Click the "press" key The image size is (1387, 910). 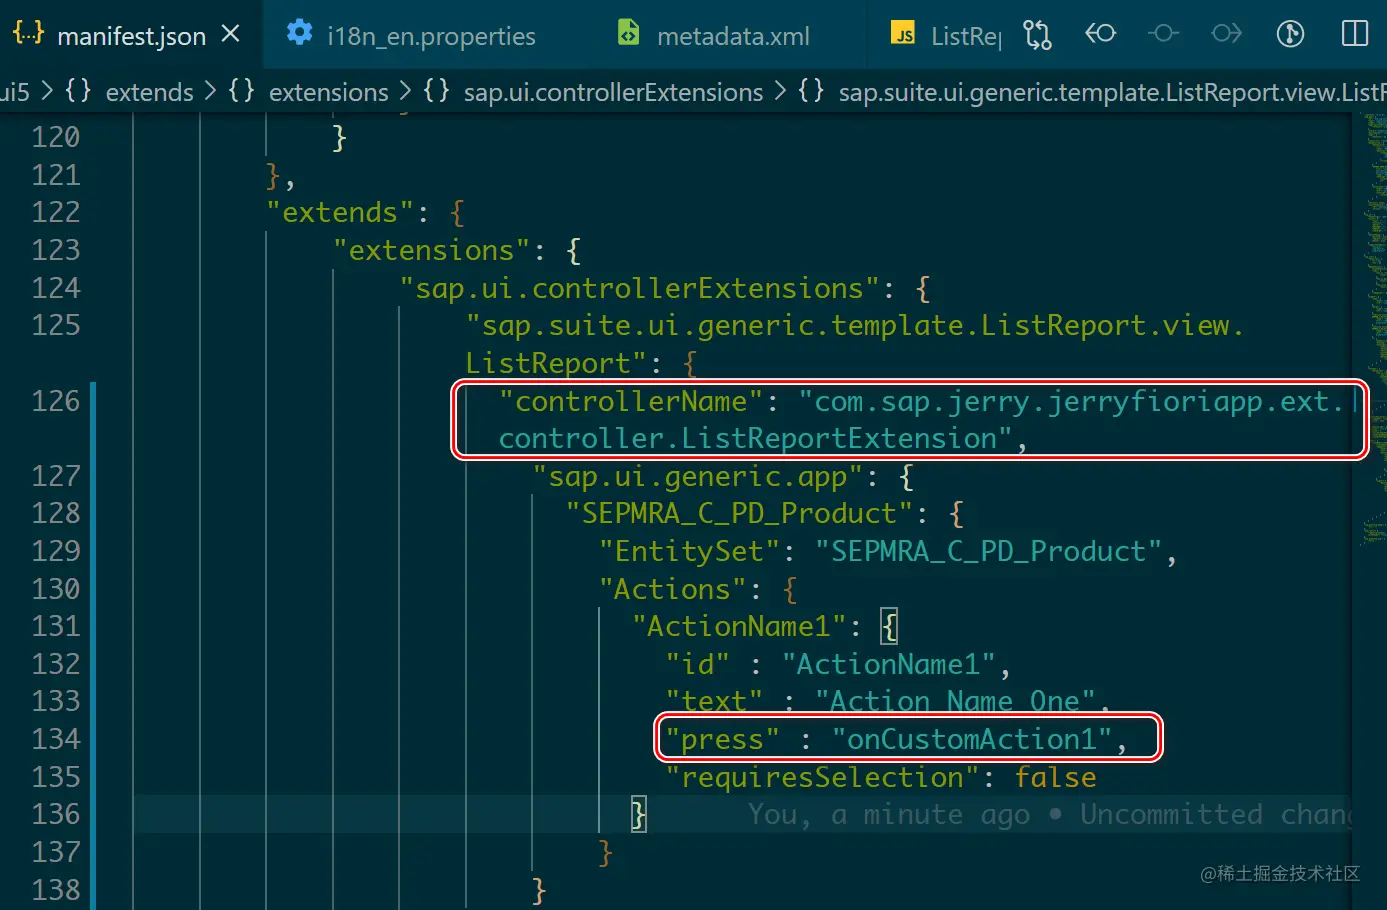[723, 739]
